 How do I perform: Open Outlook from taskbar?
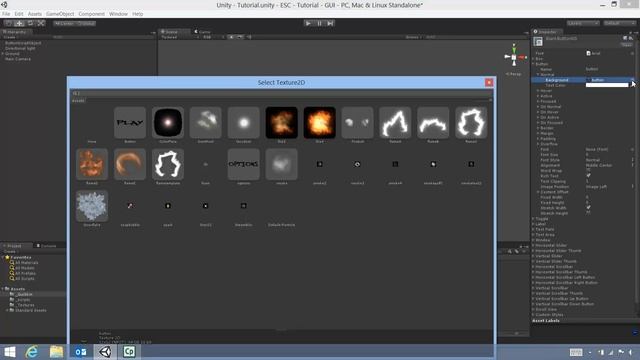coord(81,352)
